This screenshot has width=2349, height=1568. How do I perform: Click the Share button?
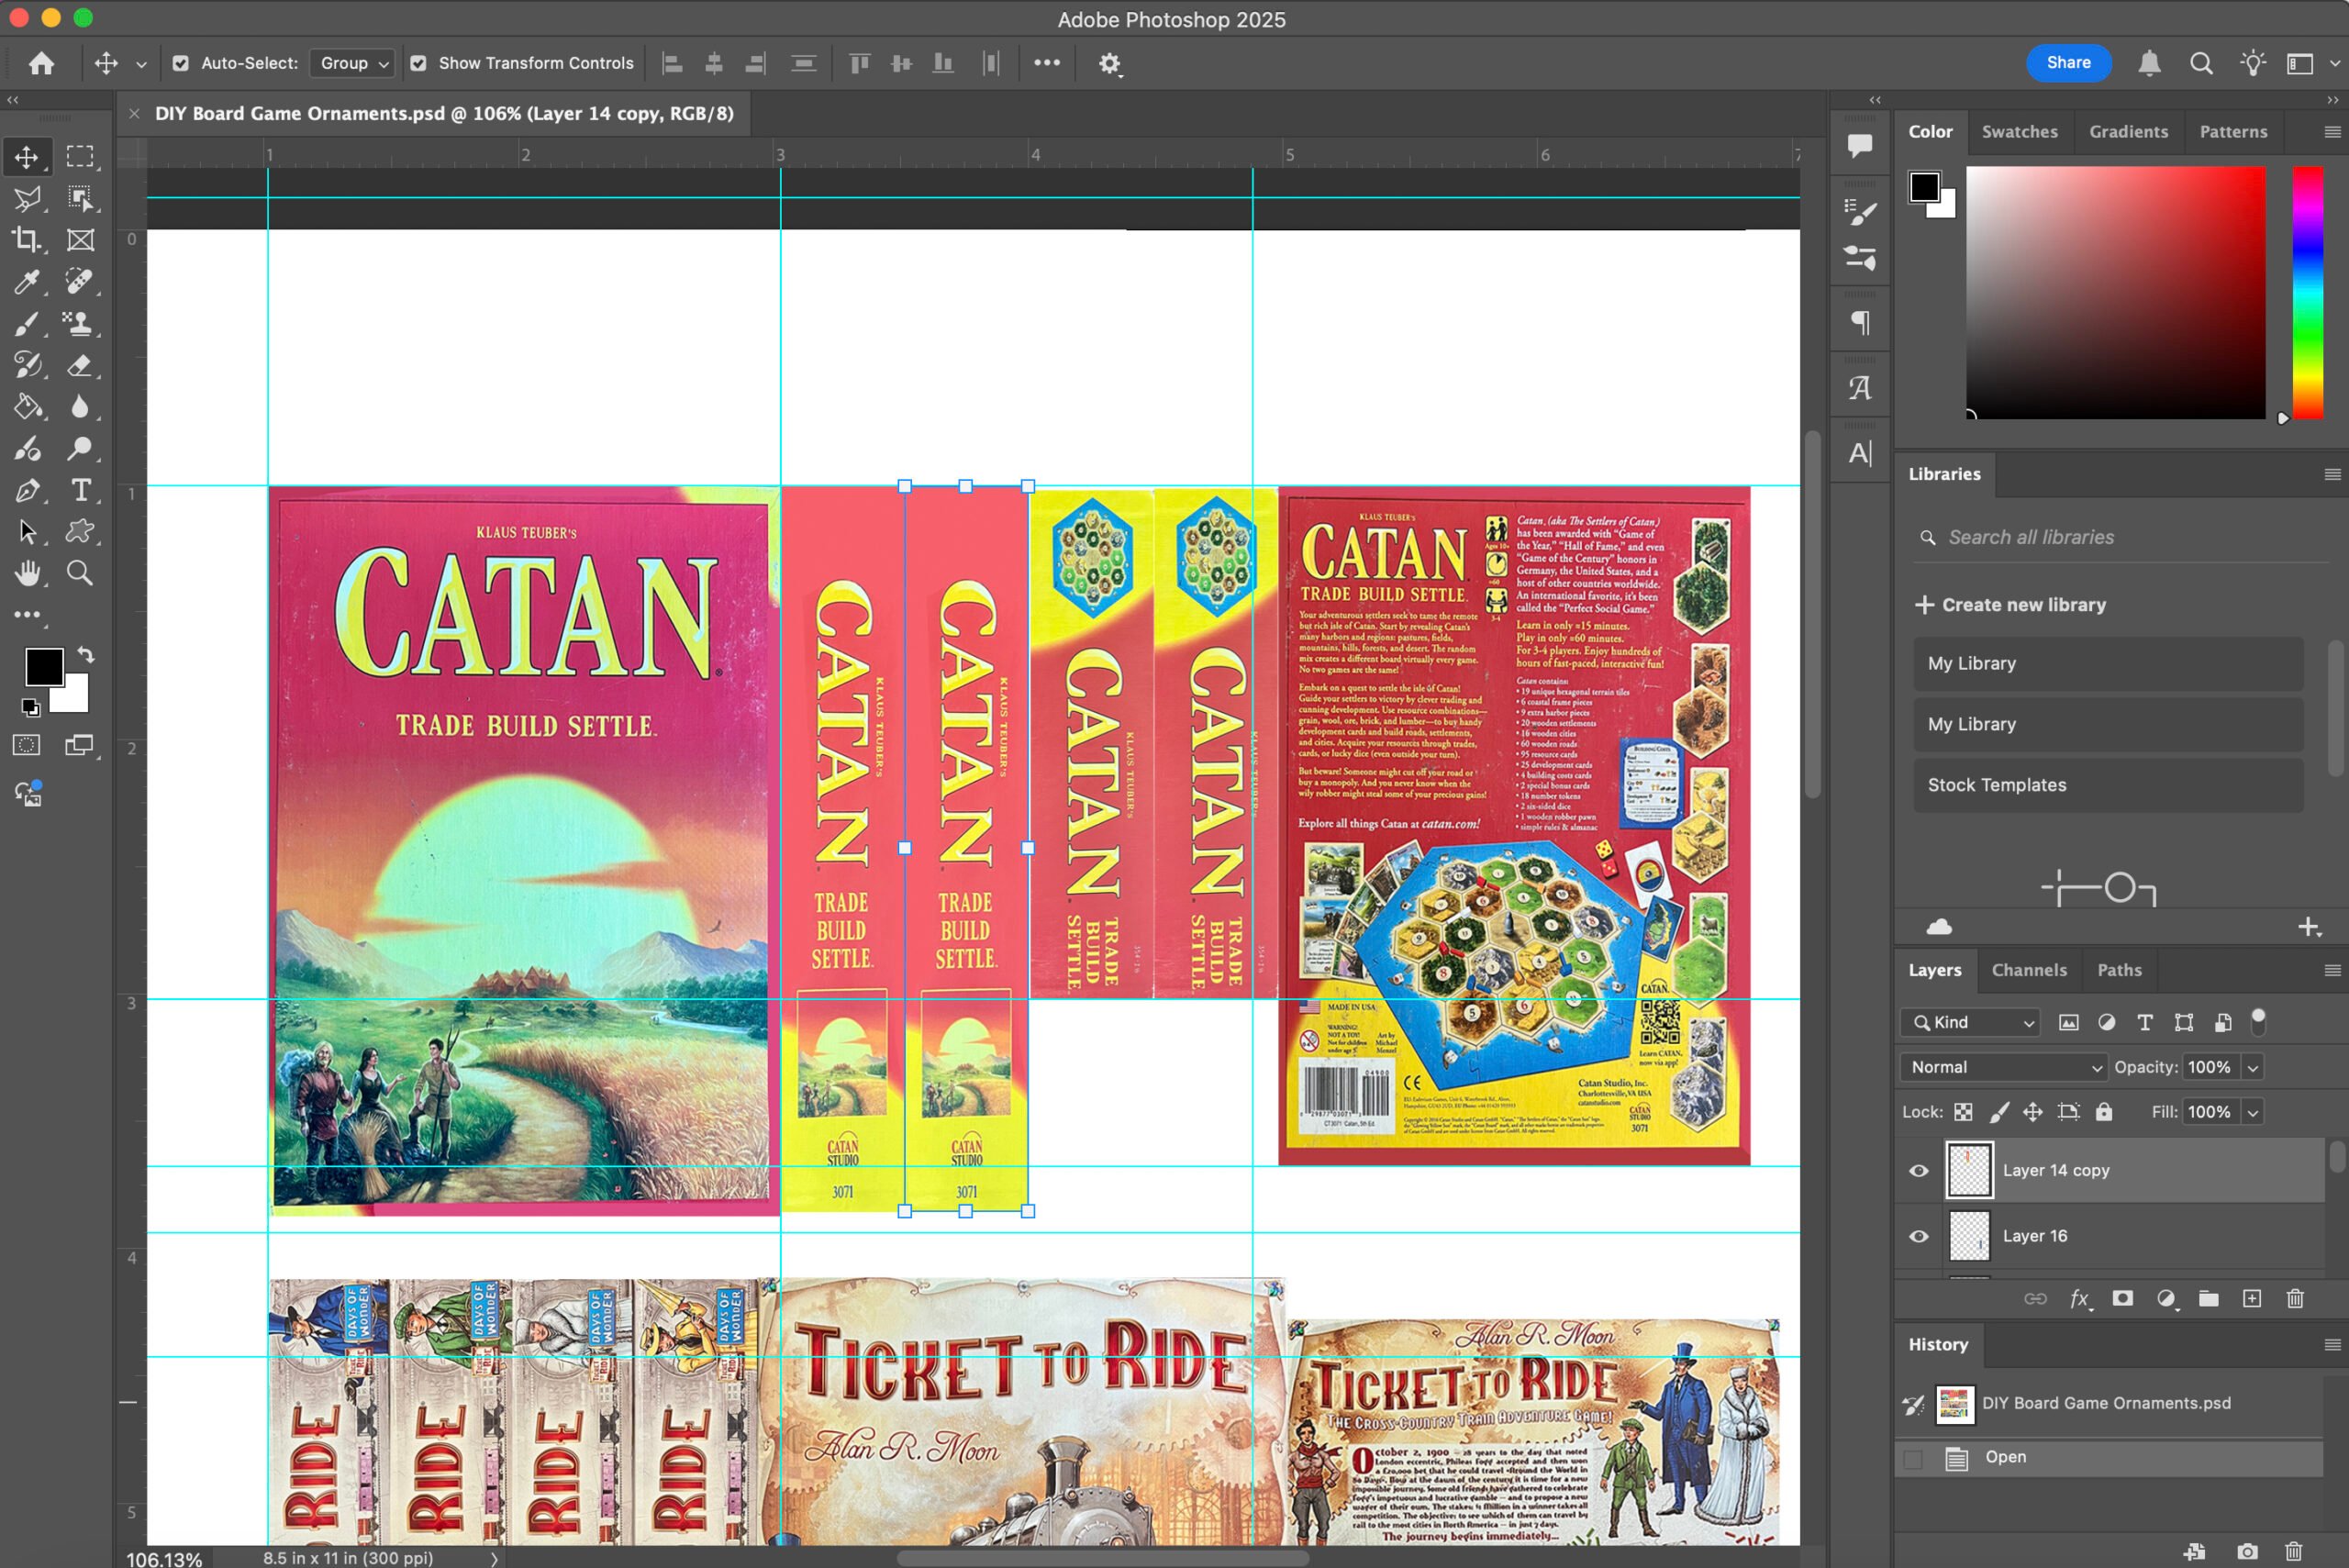coord(2068,62)
